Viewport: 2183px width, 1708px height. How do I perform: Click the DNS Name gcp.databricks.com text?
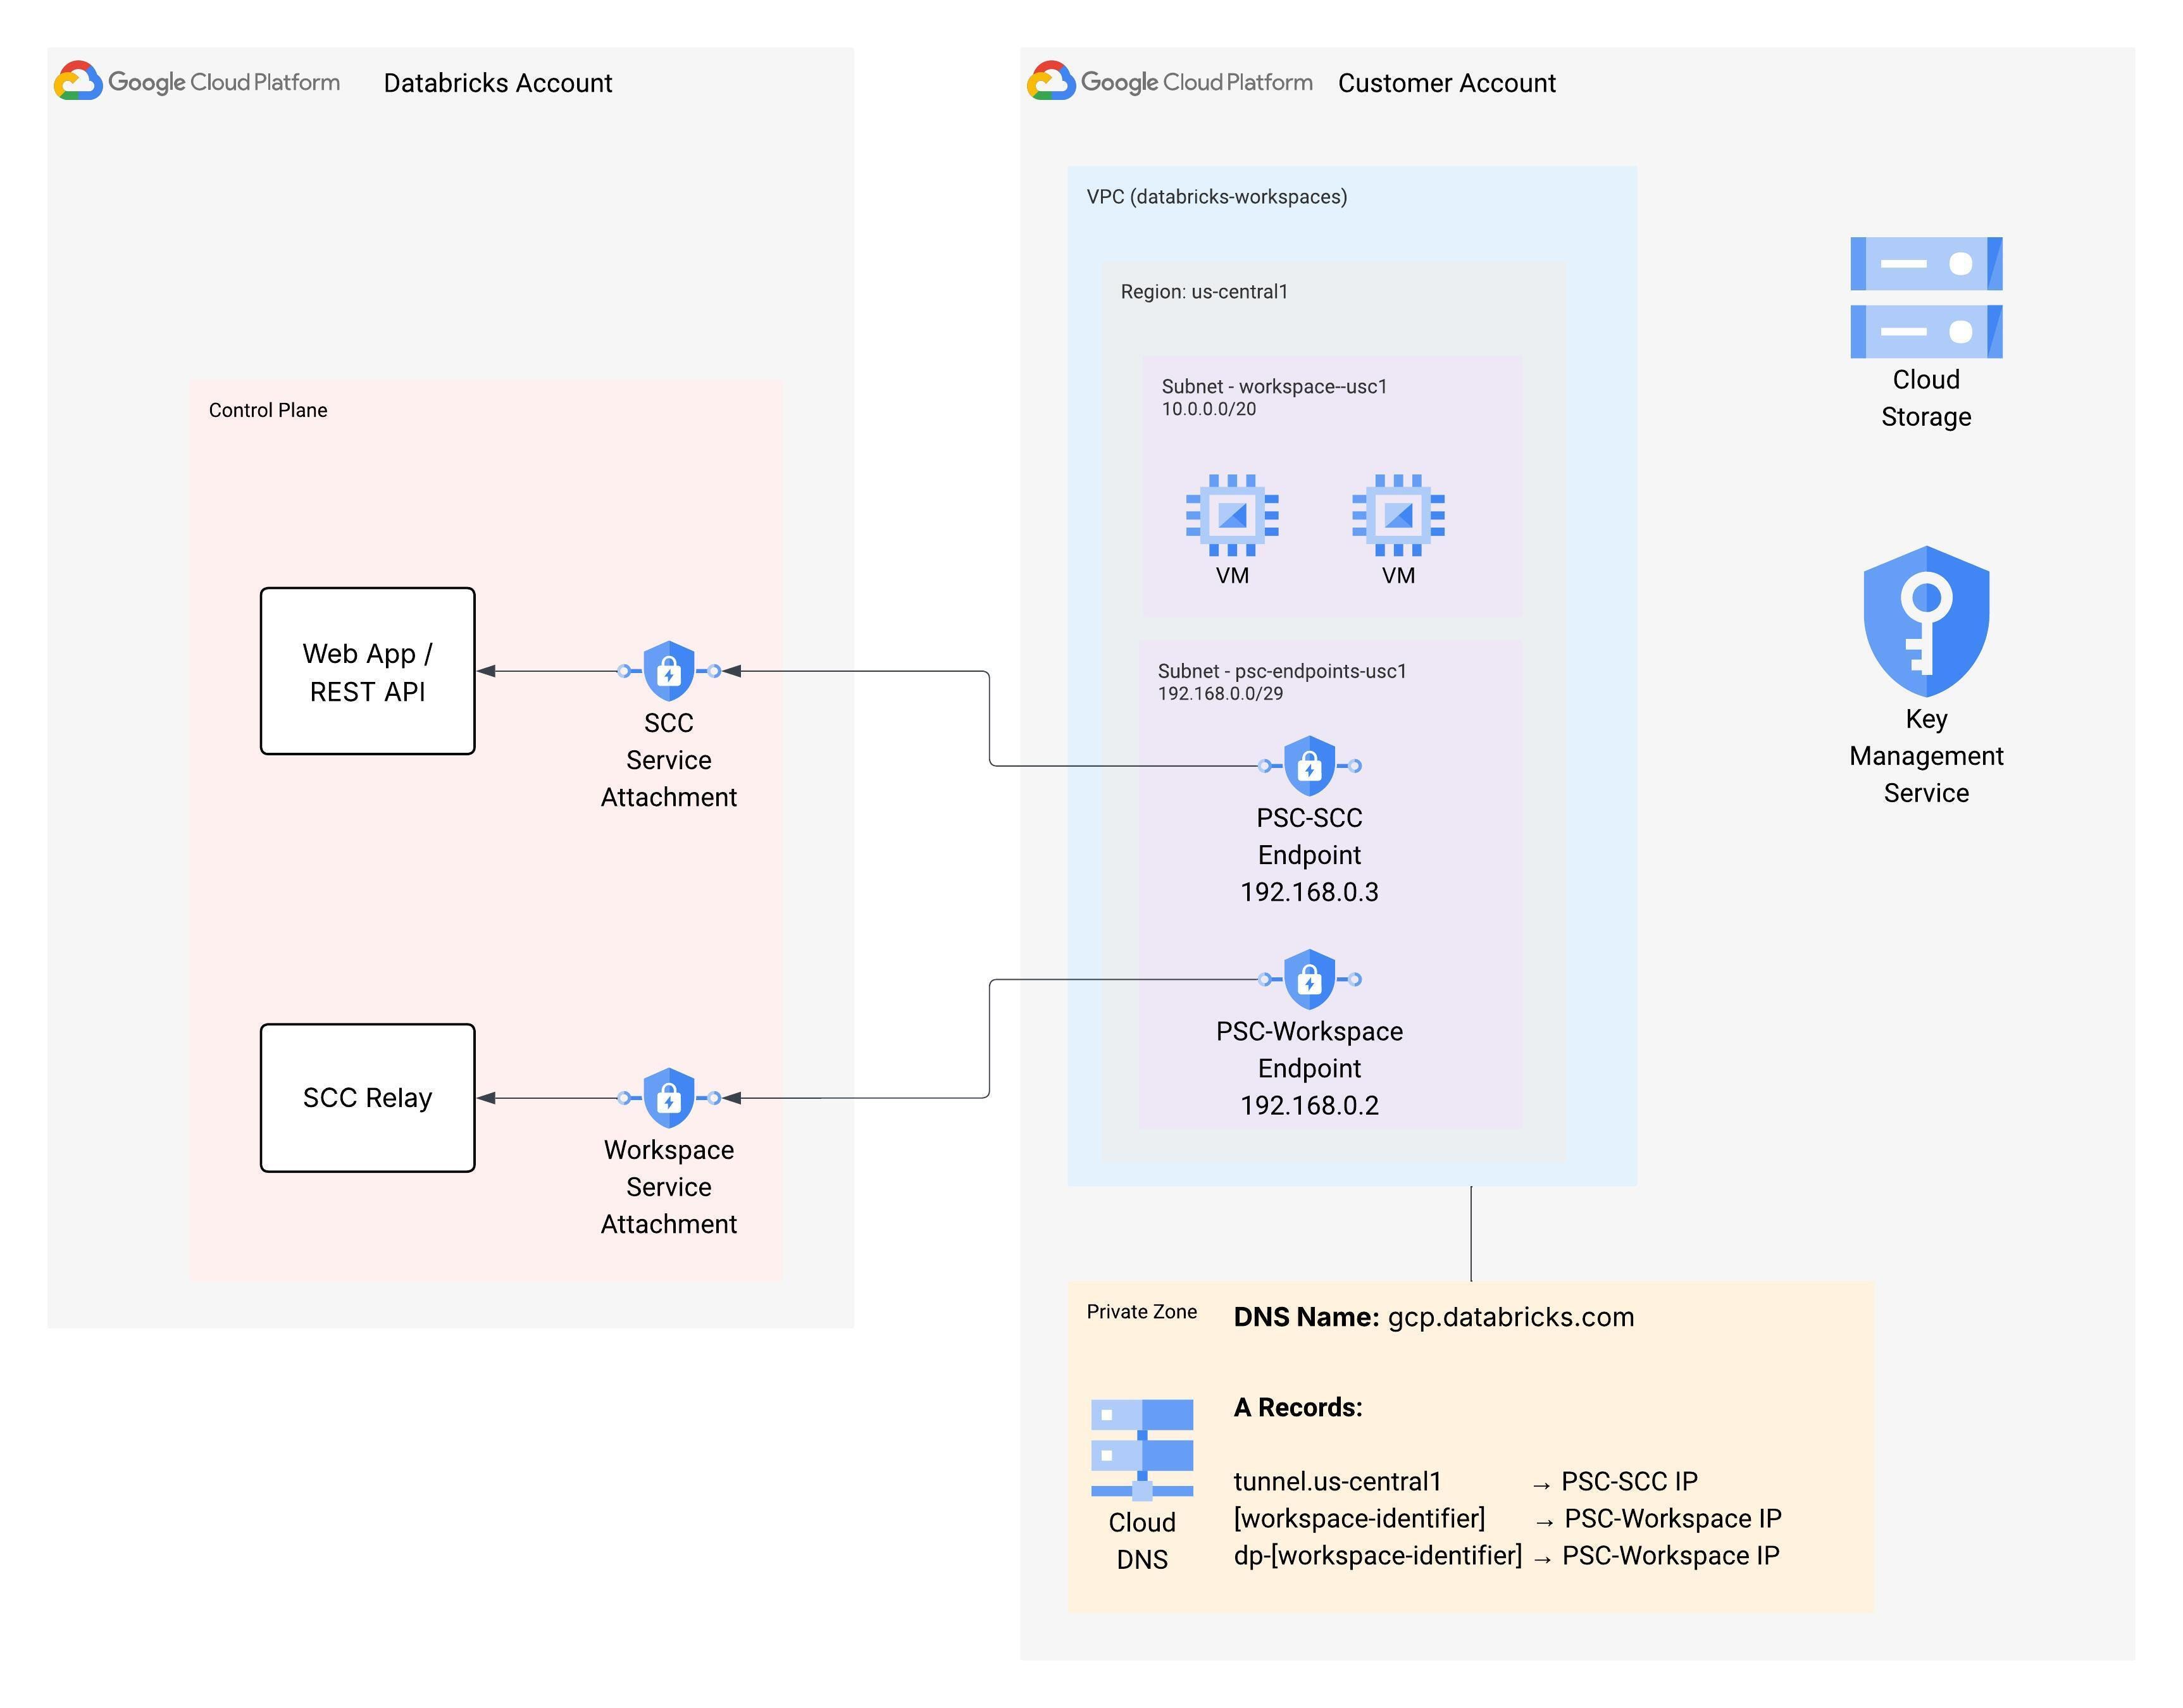point(1433,1317)
